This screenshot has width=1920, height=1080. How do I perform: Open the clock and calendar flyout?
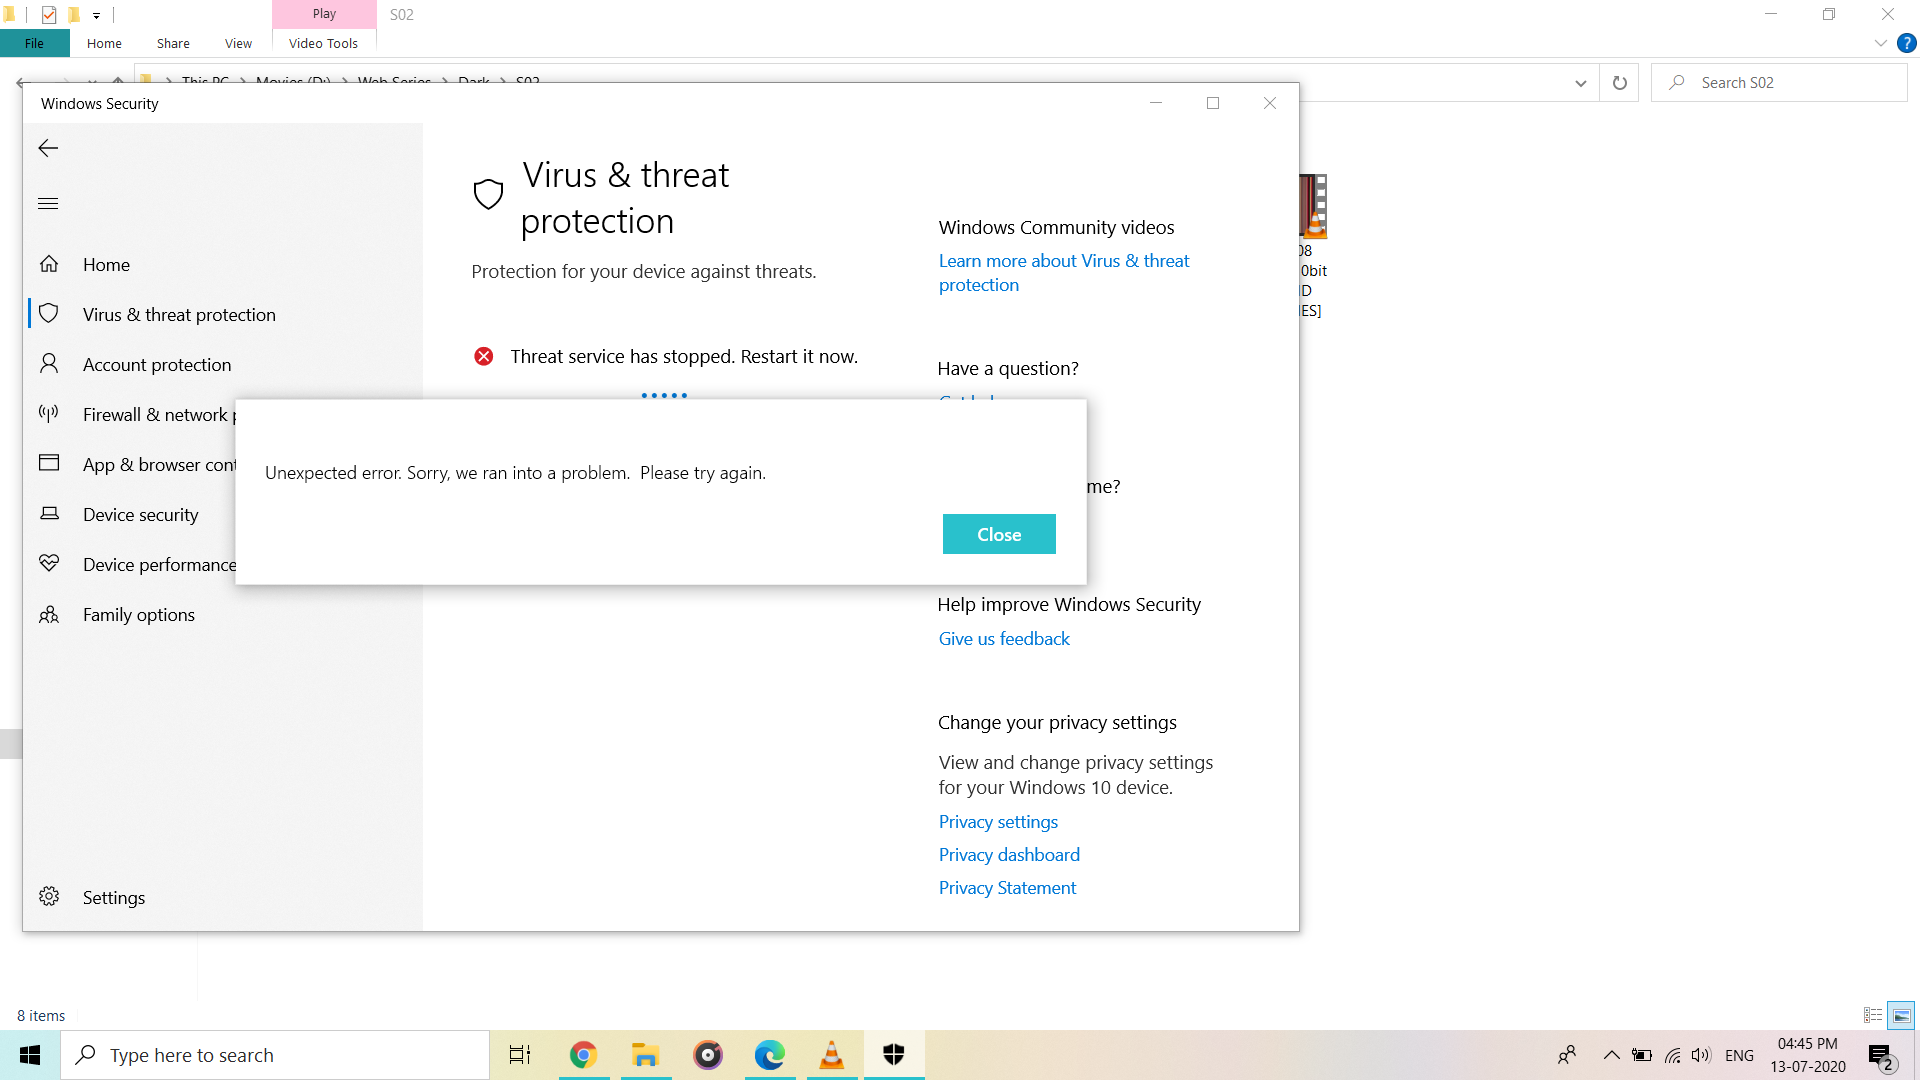(1808, 1055)
